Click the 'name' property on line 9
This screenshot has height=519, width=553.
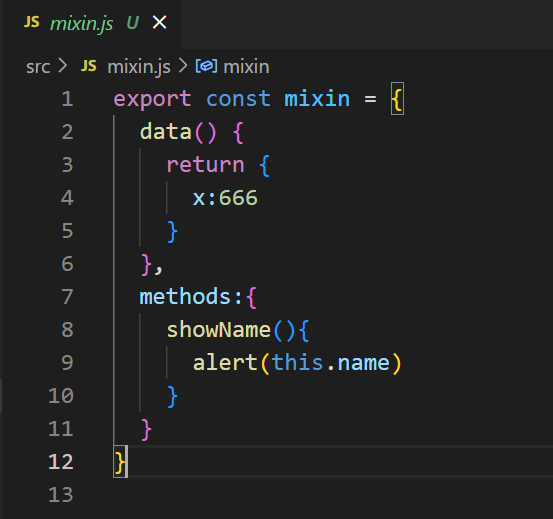click(364, 363)
